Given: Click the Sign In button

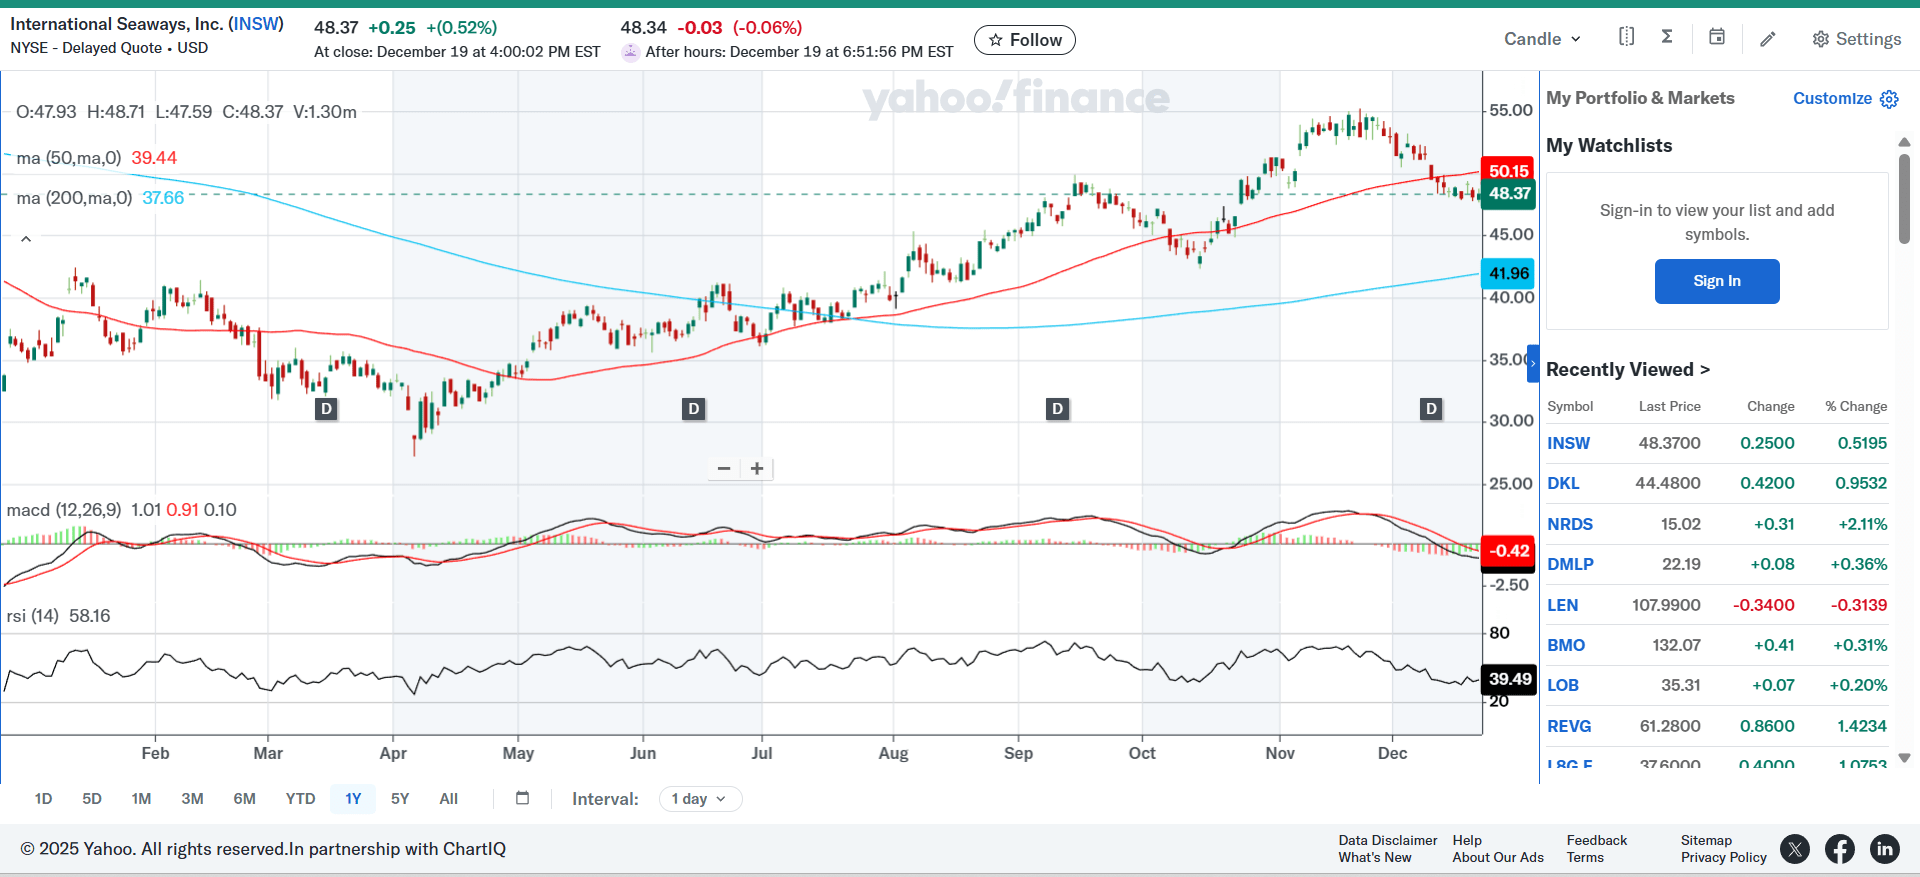Looking at the screenshot, I should click(1716, 281).
